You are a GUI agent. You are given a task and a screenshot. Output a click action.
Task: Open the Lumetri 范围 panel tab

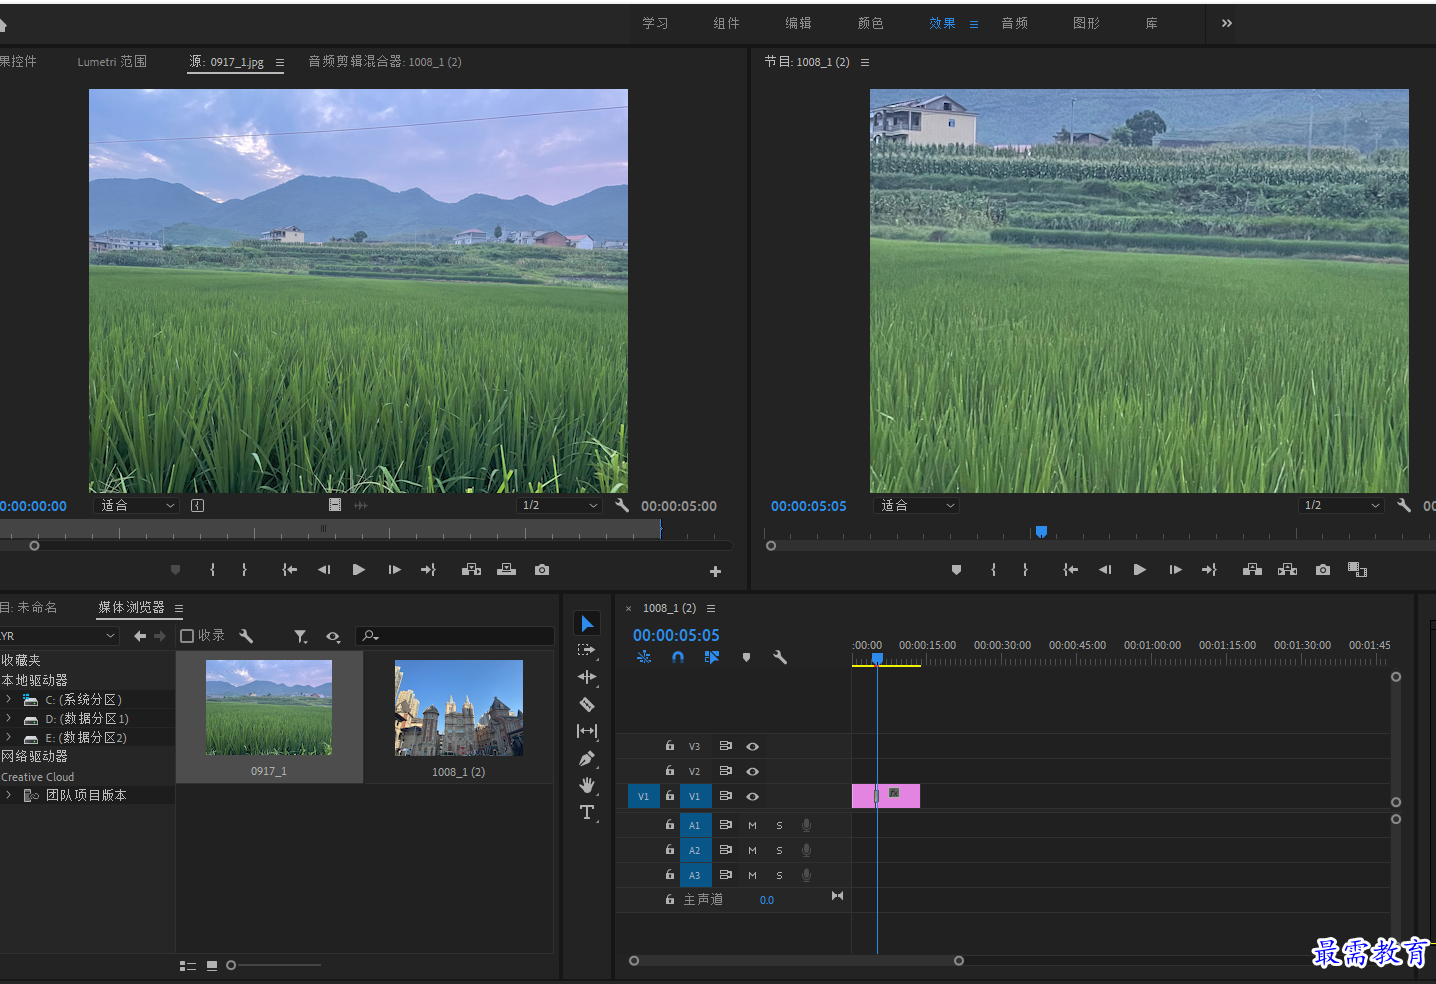coord(112,62)
